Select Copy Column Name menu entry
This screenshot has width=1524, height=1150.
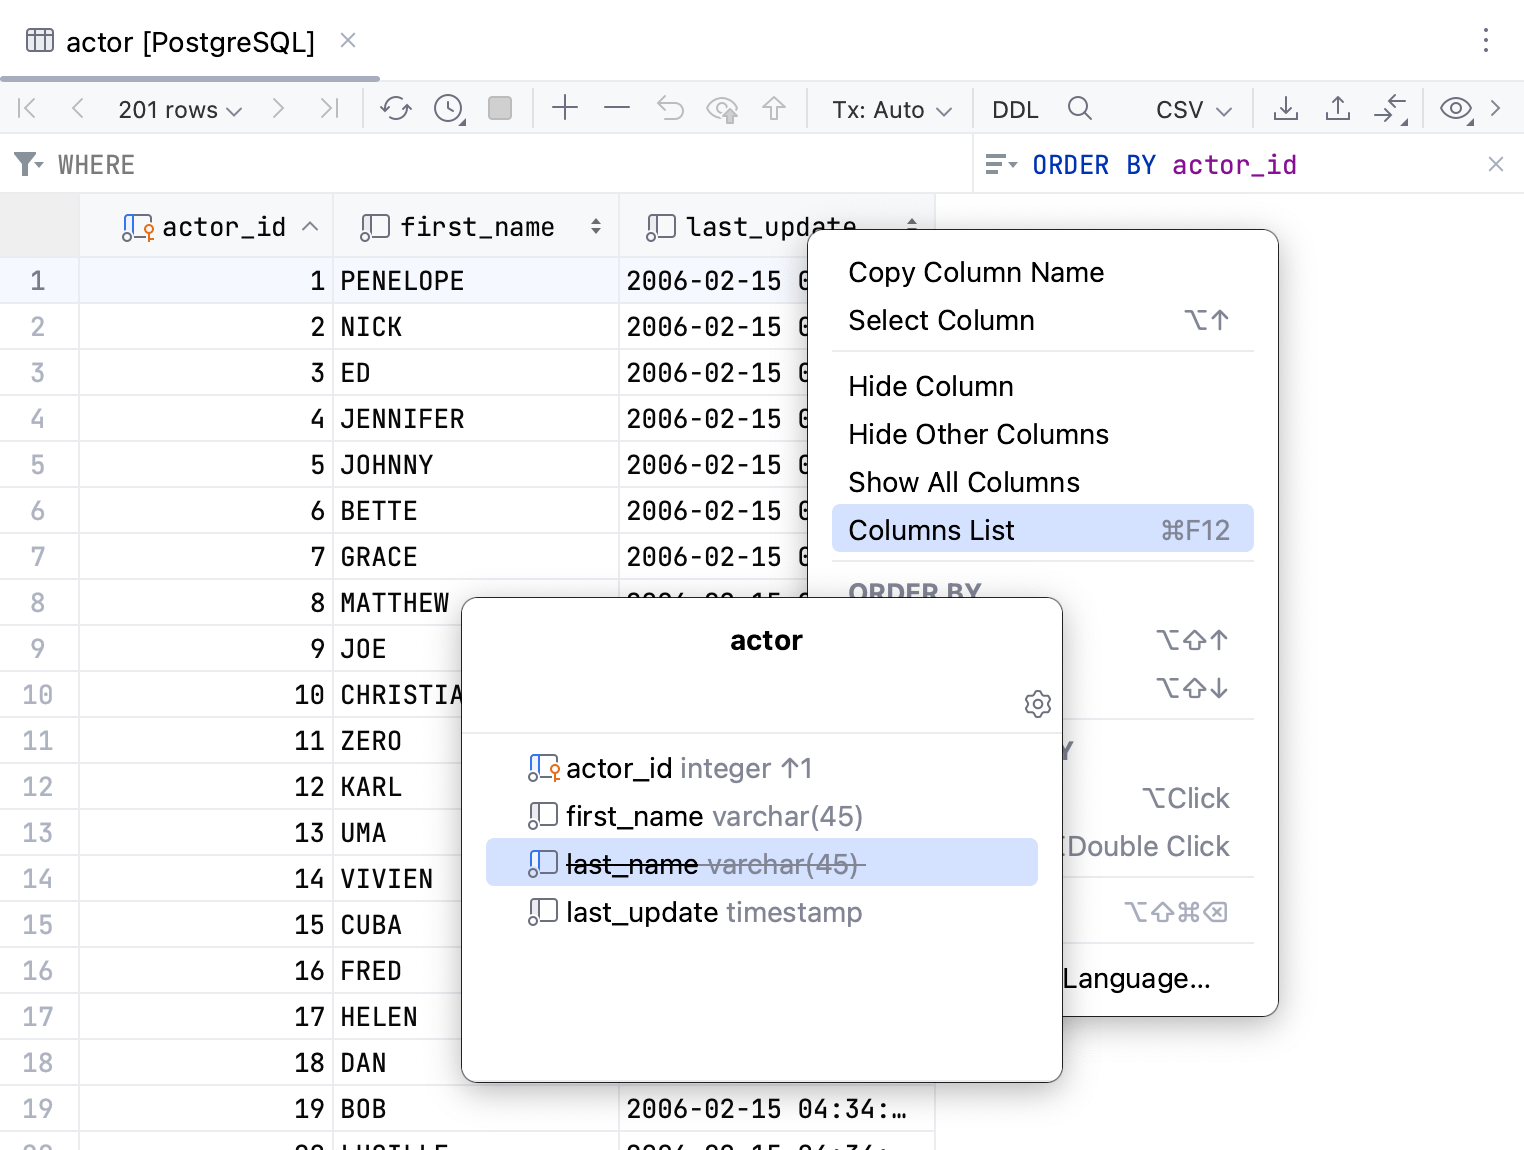[975, 272]
